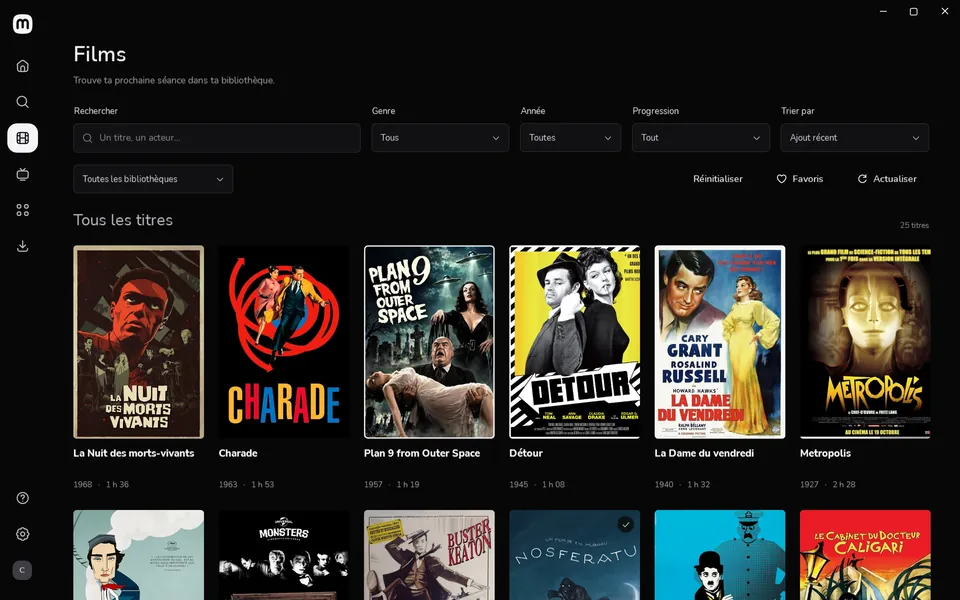The width and height of the screenshot is (960, 600).
Task: Open La Dame du vendredi poster
Action: 720,342
